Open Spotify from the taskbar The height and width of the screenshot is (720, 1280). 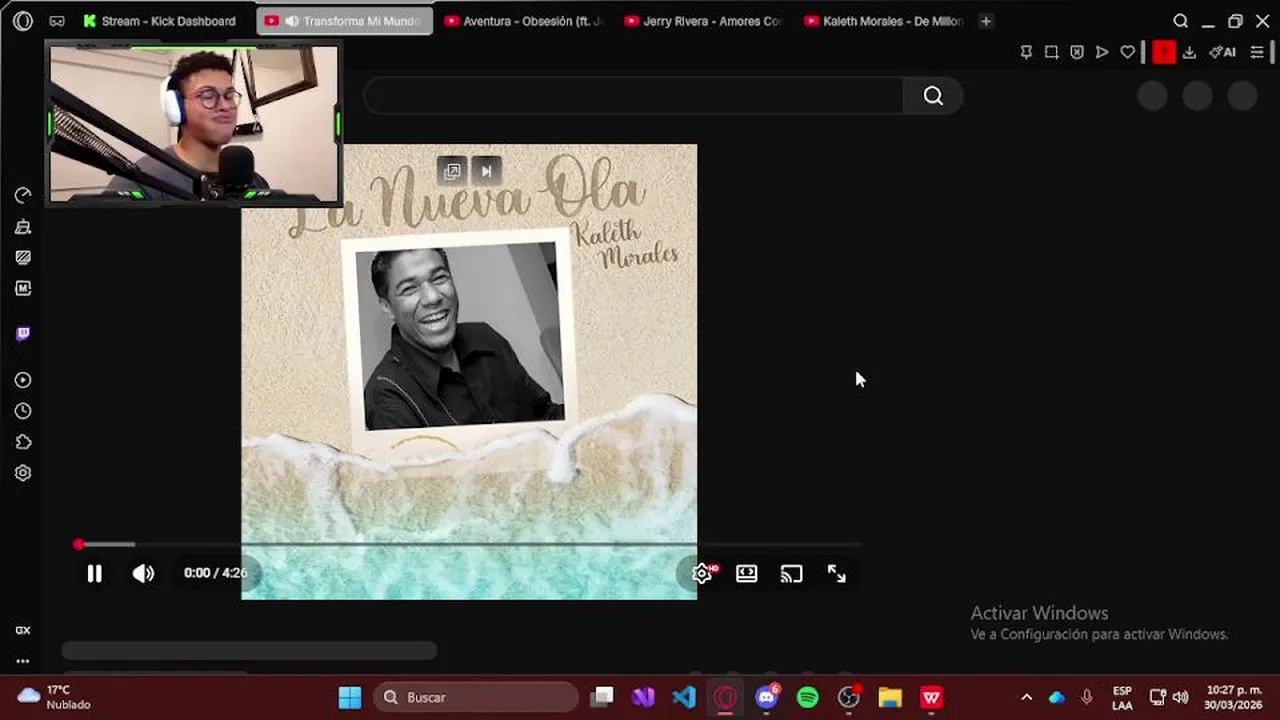pos(808,697)
